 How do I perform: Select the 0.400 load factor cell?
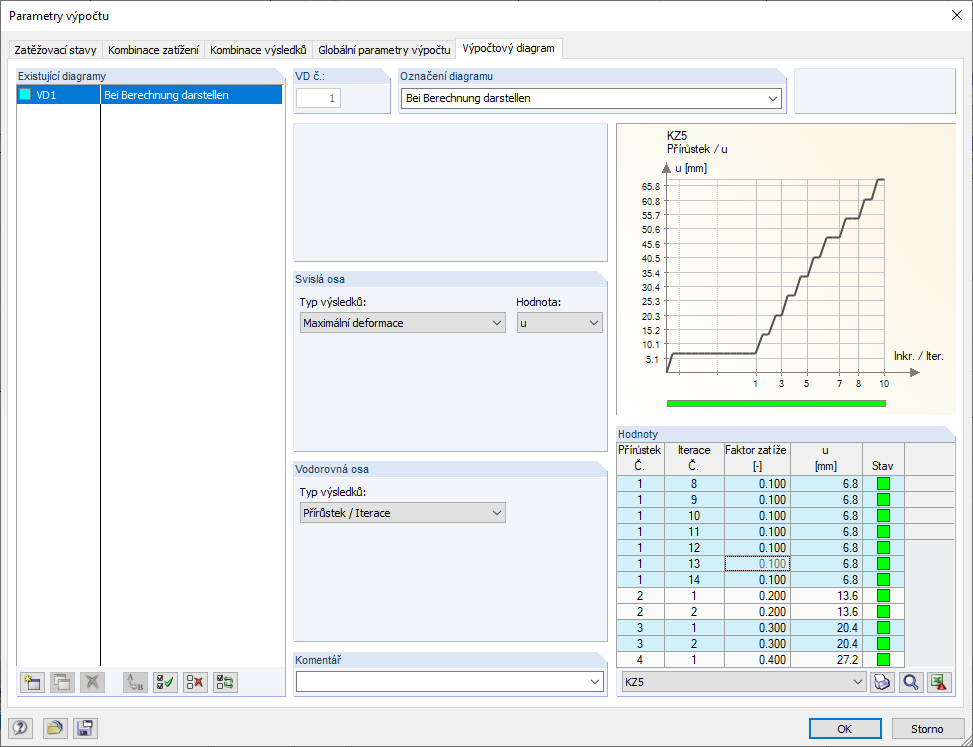coord(757,660)
